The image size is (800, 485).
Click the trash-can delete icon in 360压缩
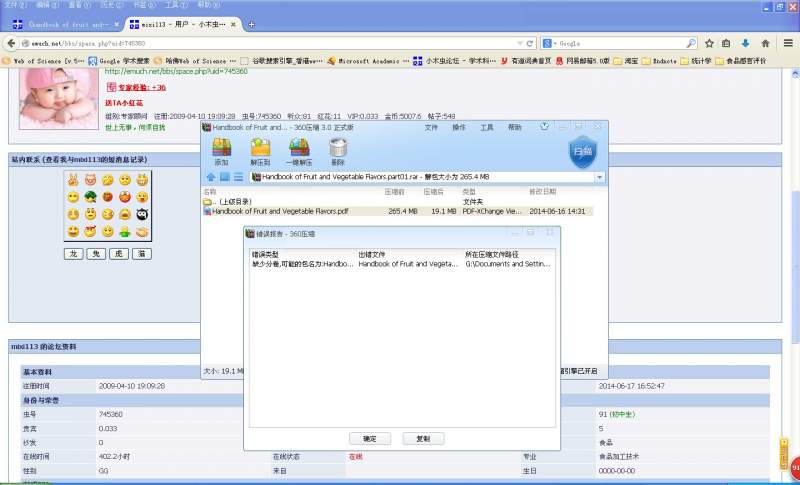(x=338, y=151)
